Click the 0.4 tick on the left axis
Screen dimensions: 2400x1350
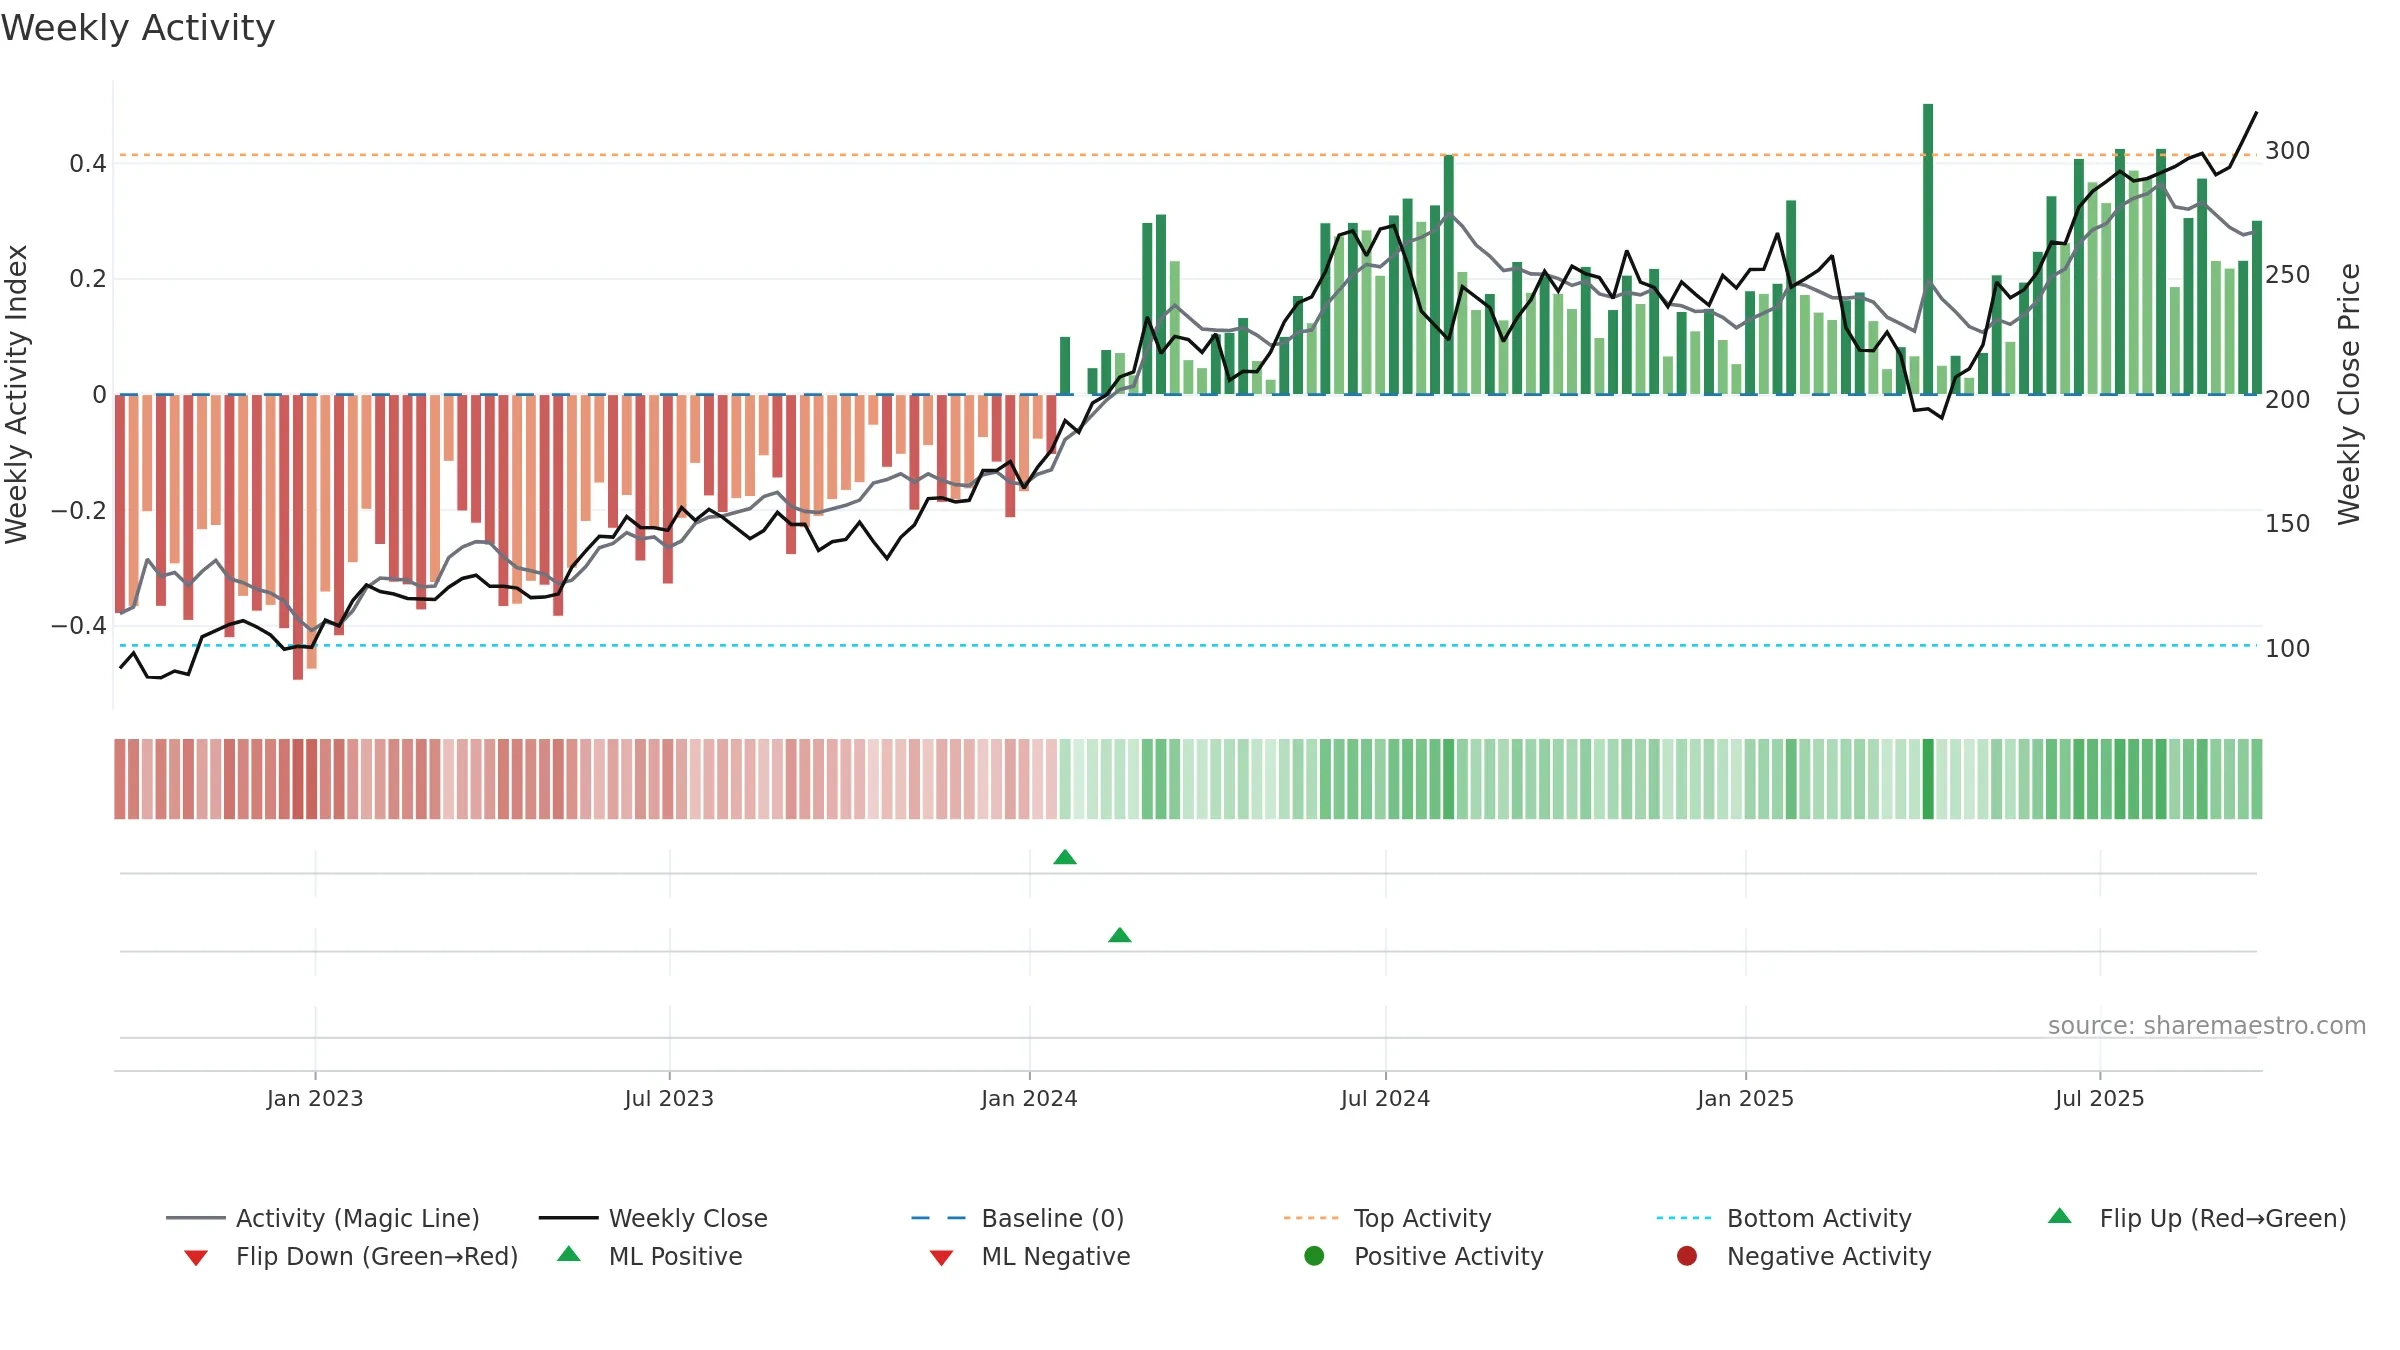88,163
